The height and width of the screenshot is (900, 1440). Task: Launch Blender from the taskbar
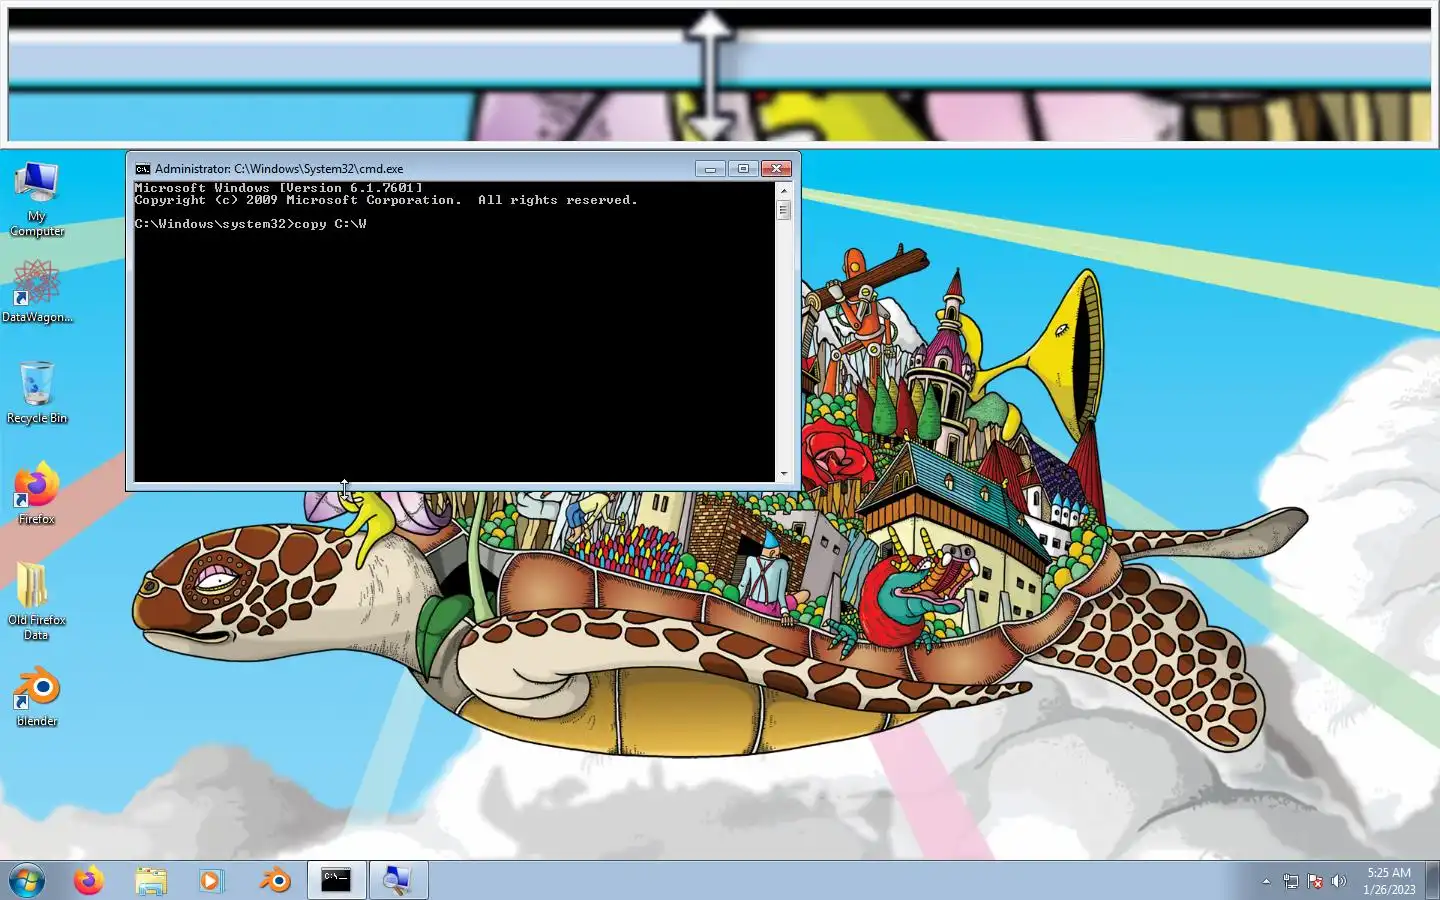(x=274, y=881)
